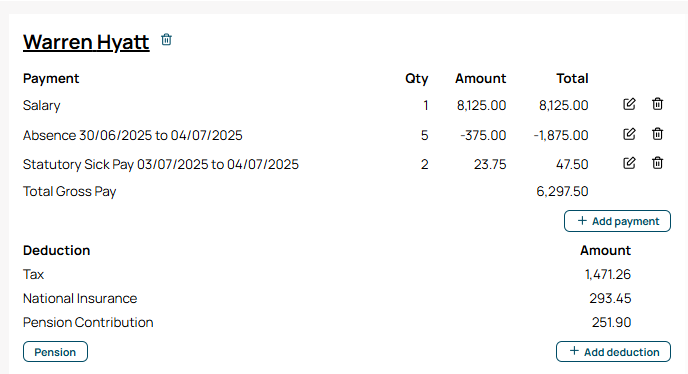Select the Salary row label
The height and width of the screenshot is (374, 688).
(x=42, y=105)
